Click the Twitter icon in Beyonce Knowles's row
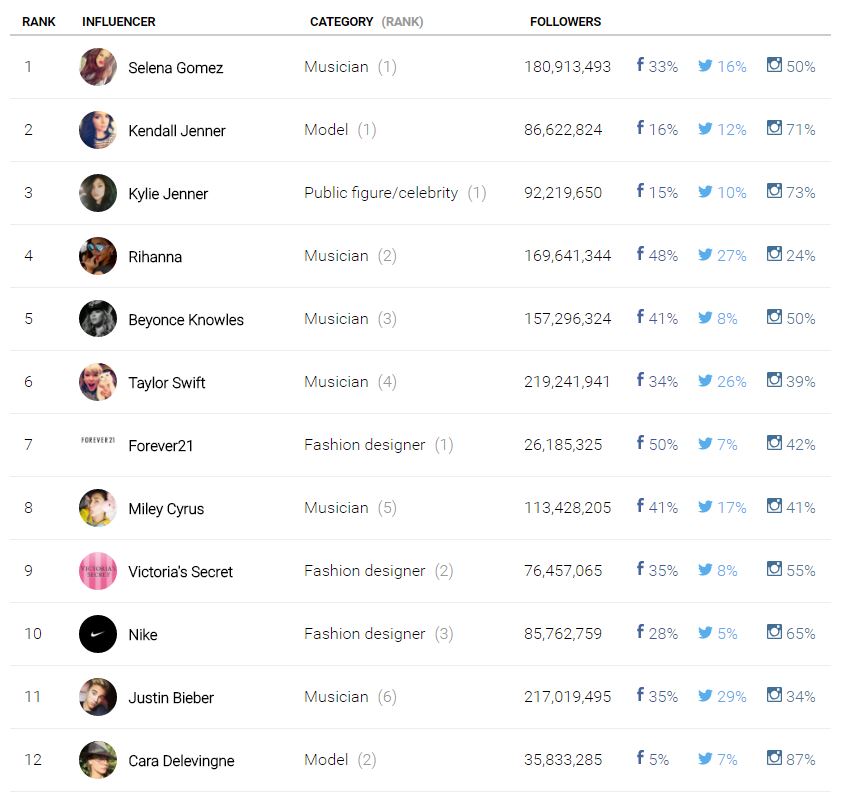Image resolution: width=855 pixels, height=792 pixels. pyautogui.click(x=706, y=318)
